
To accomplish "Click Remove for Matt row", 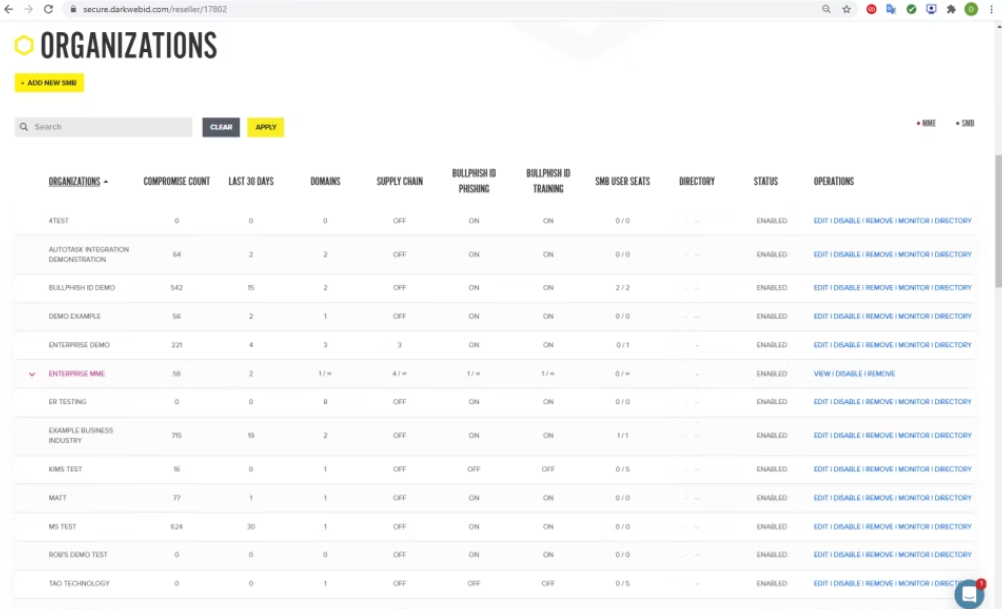I will (x=879, y=498).
